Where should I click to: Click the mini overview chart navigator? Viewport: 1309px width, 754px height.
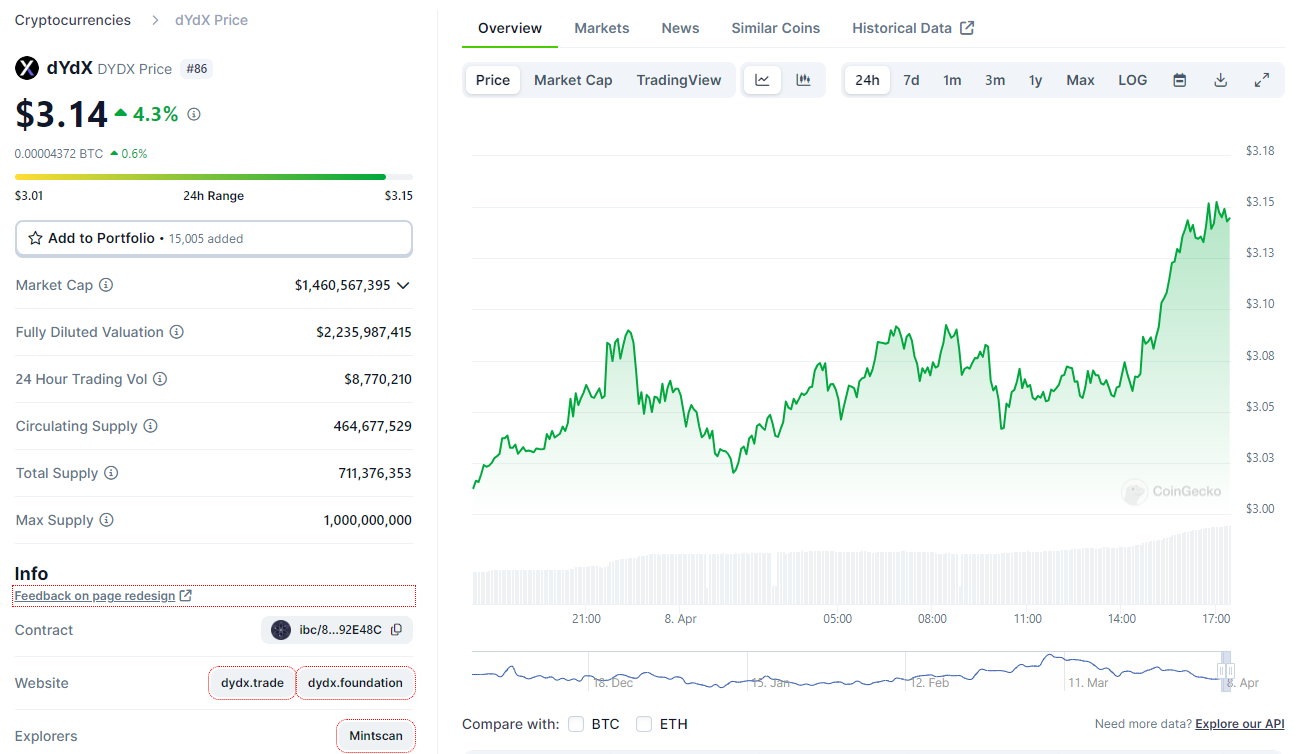coord(851,671)
